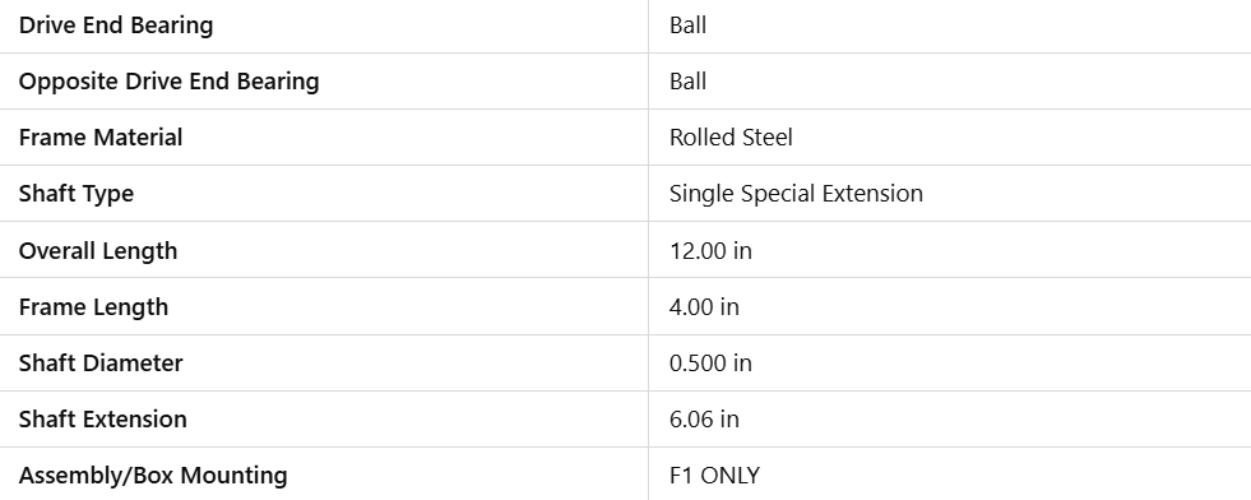The height and width of the screenshot is (500, 1251).
Task: Click the Shaft Diameter label
Action: coord(101,363)
